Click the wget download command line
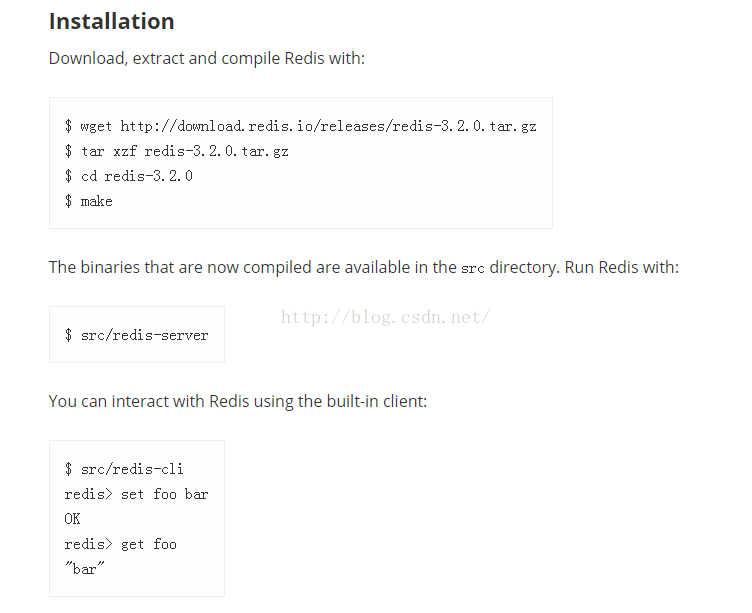Screen dimensions: 752x613 click(301, 126)
